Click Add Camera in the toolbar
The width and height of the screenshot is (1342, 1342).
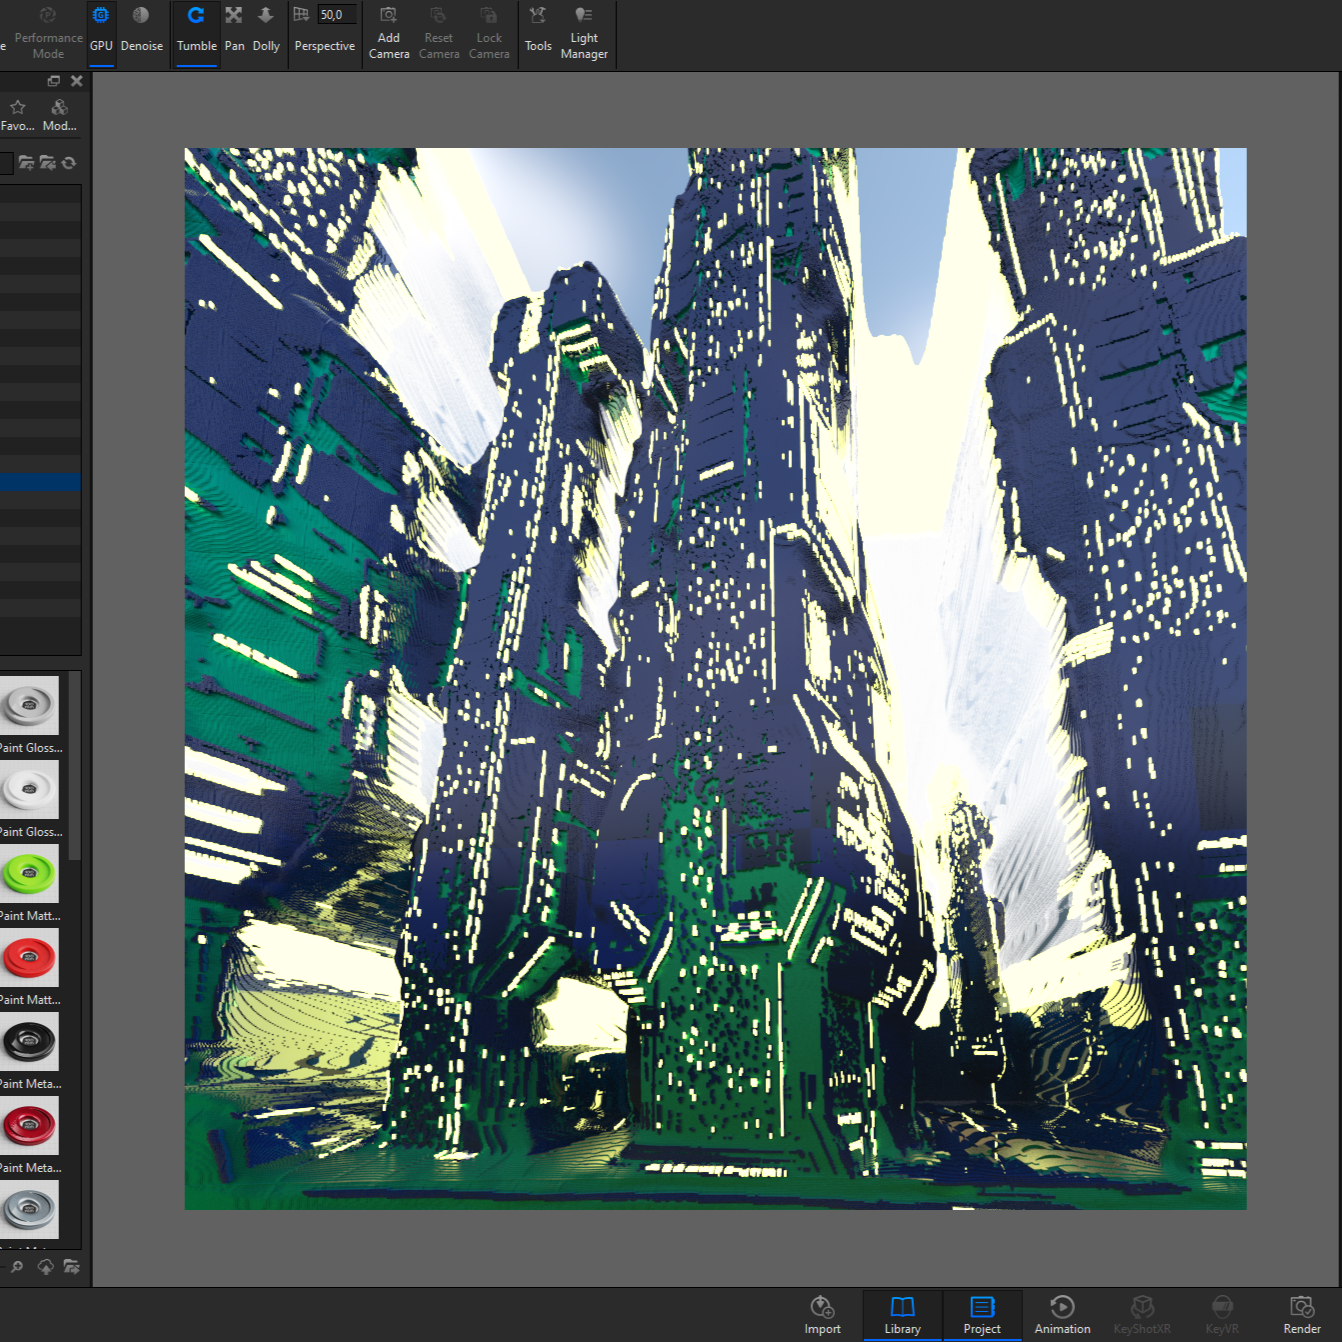coord(389,33)
